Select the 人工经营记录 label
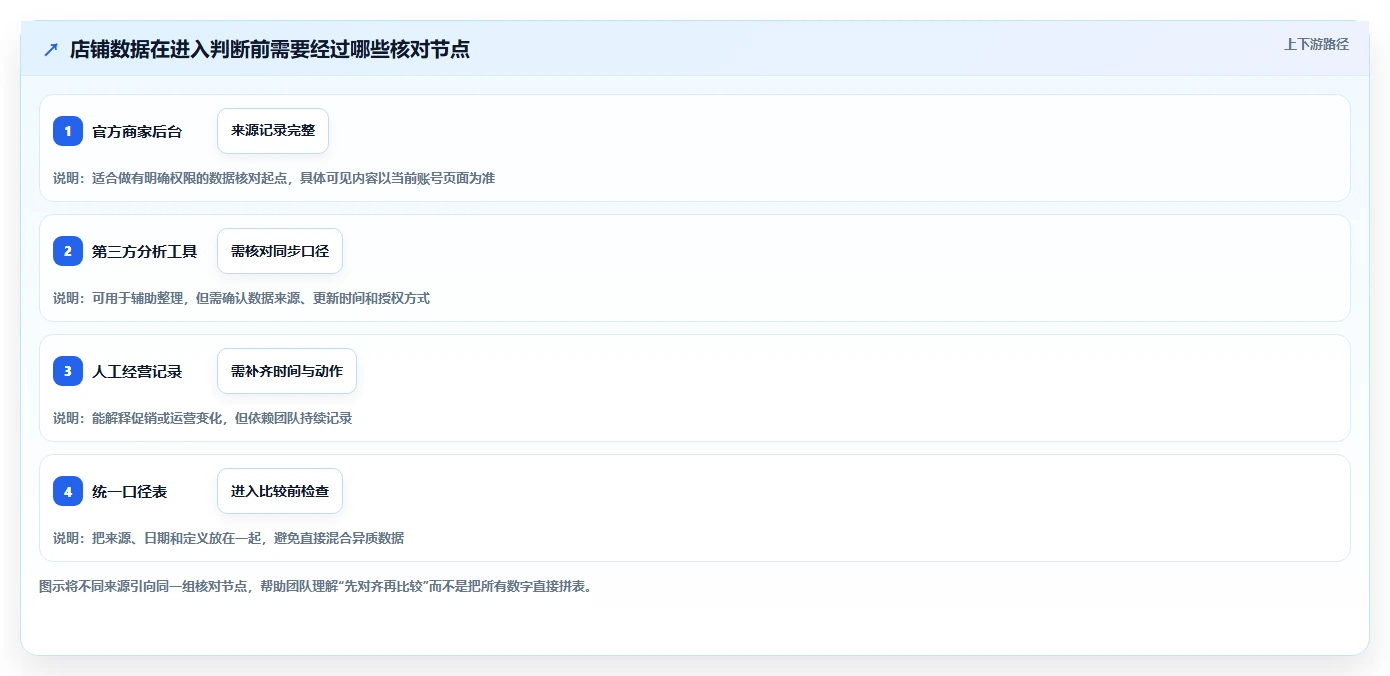This screenshot has height=676, width=1390. point(137,372)
